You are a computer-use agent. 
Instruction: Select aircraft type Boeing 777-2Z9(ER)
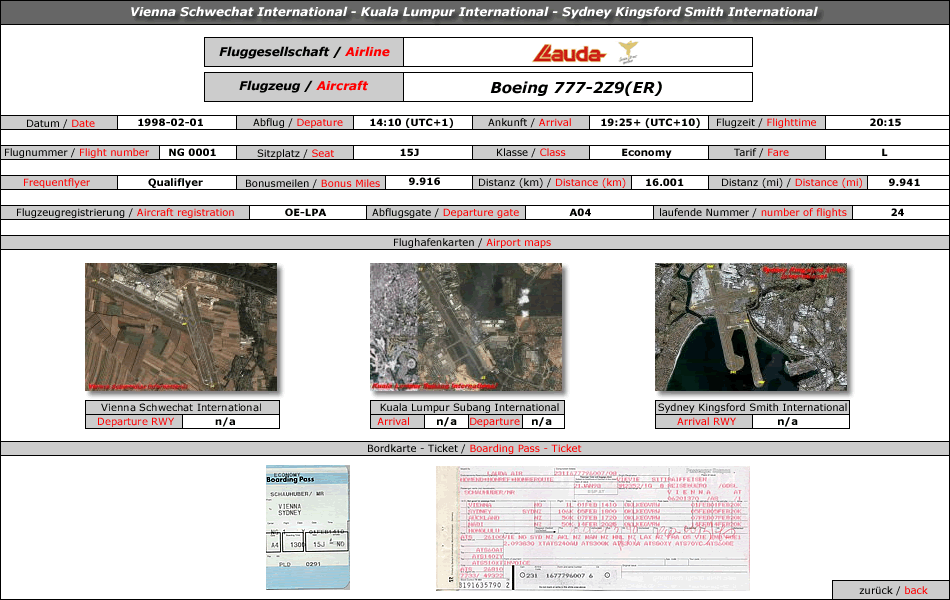[576, 88]
